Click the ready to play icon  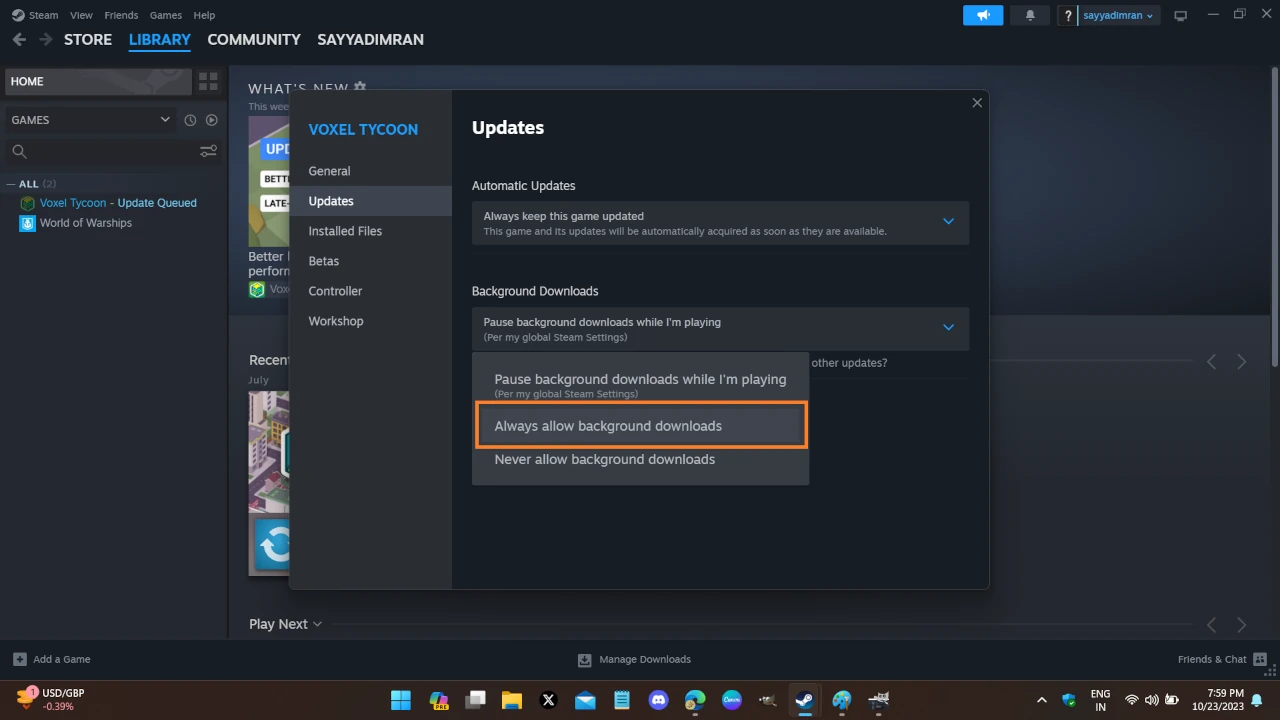coord(212,120)
